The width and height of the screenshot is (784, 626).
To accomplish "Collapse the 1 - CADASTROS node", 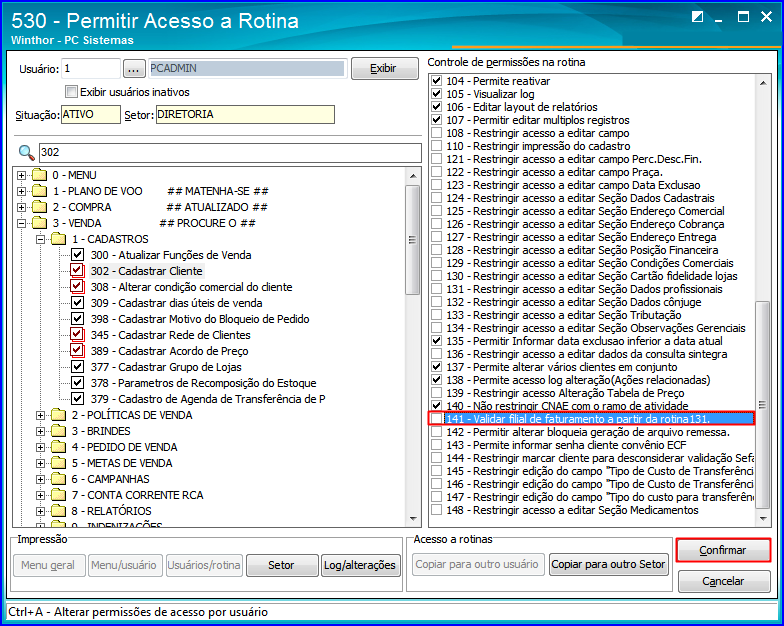I will point(40,240).
